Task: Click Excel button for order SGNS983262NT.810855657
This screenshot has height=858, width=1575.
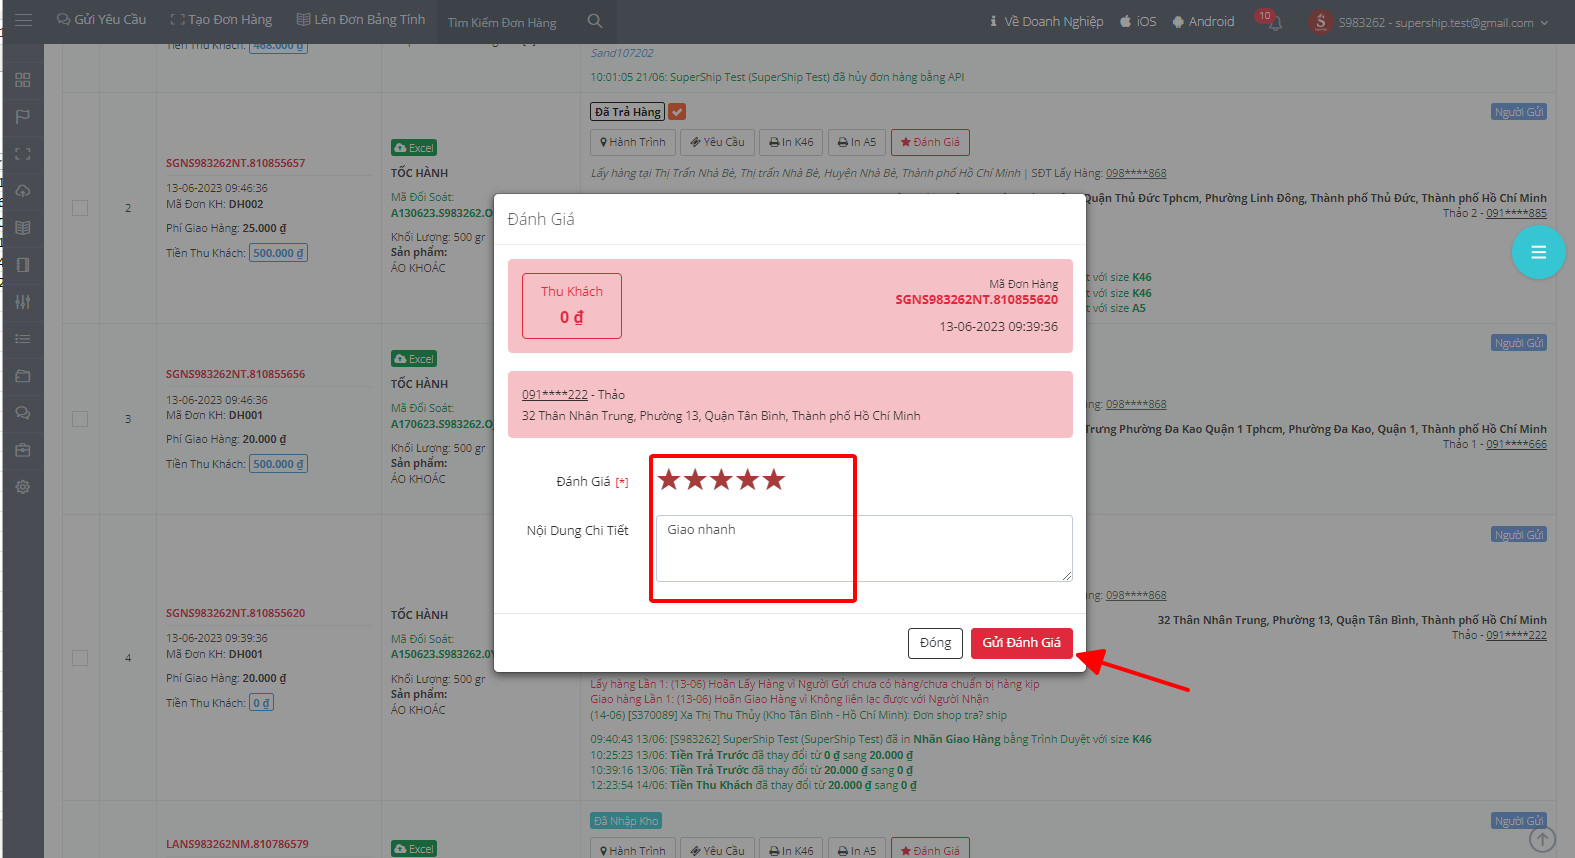Action: tap(414, 148)
